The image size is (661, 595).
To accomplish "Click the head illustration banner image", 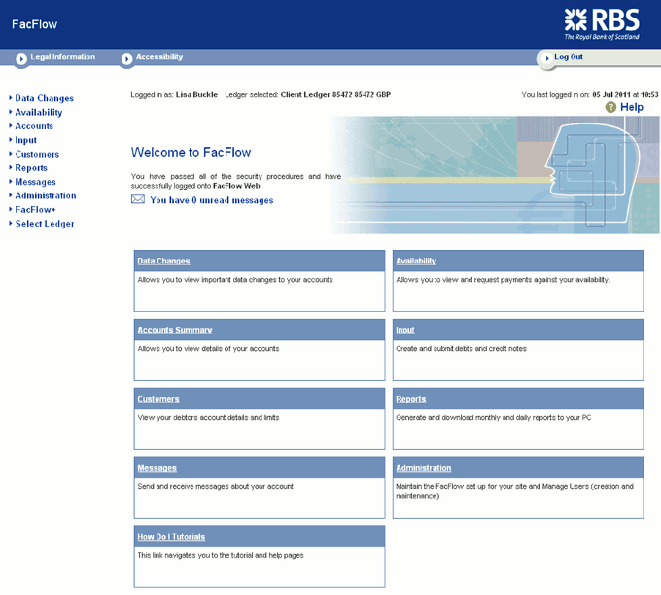I will (x=580, y=170).
